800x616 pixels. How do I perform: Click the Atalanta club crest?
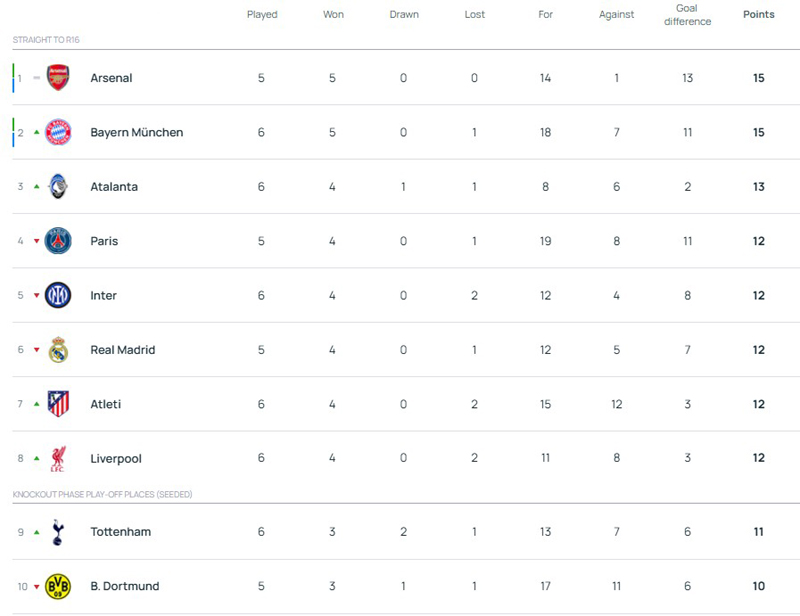58,187
